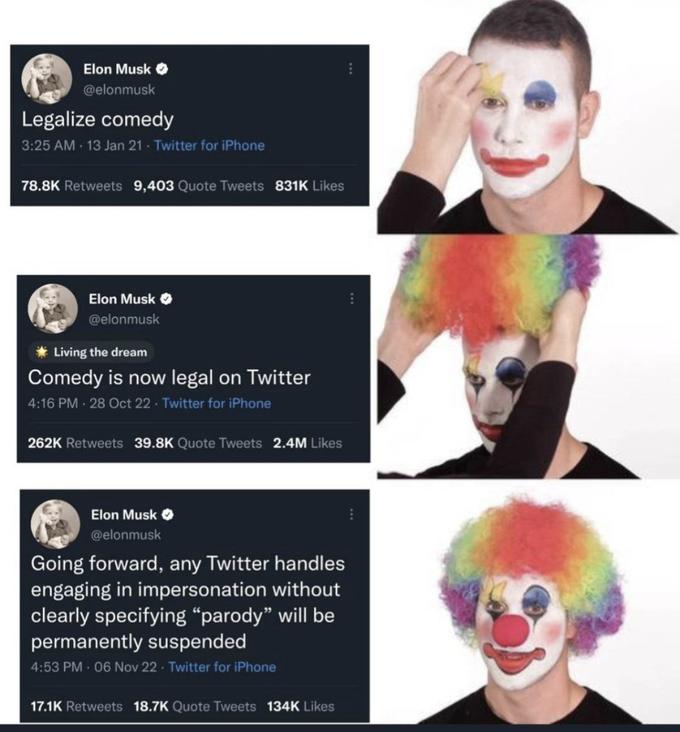The image size is (680, 732).
Task: Open the 9,403 Quote Tweets
Action: pos(198,185)
